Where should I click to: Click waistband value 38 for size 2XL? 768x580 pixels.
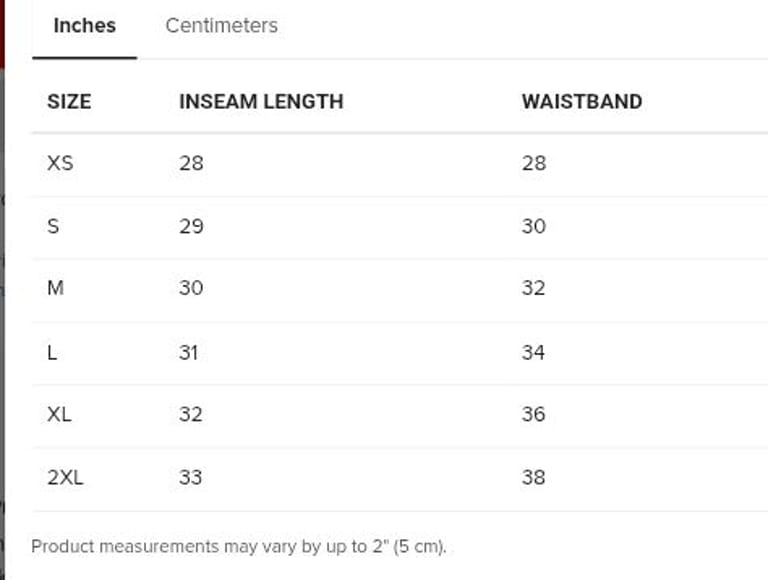click(533, 477)
